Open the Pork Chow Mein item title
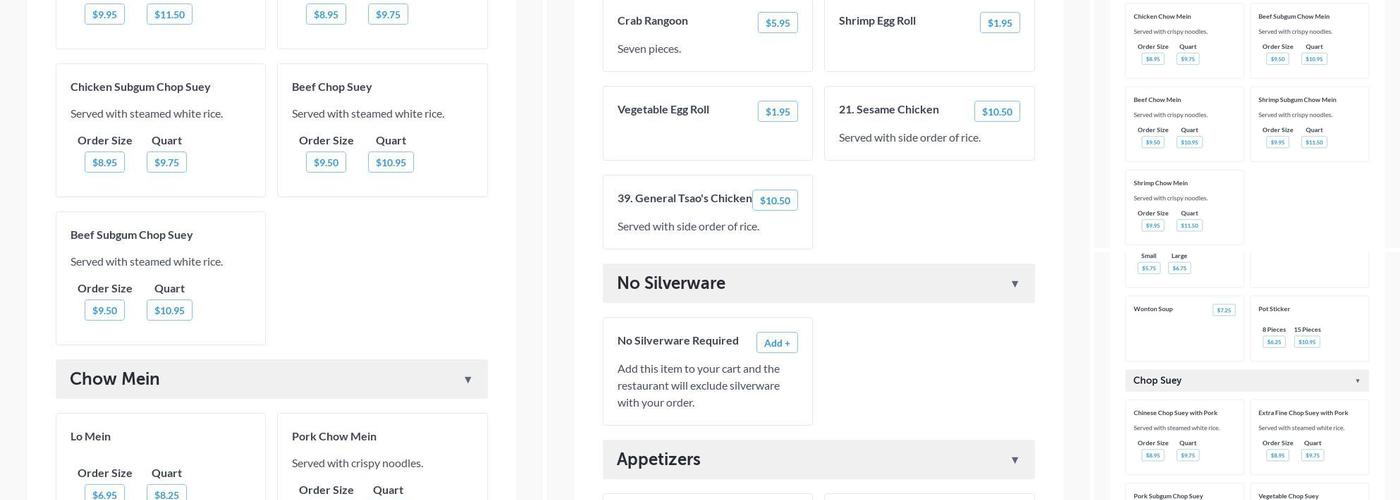Screen dimensions: 1400x500 334,436
